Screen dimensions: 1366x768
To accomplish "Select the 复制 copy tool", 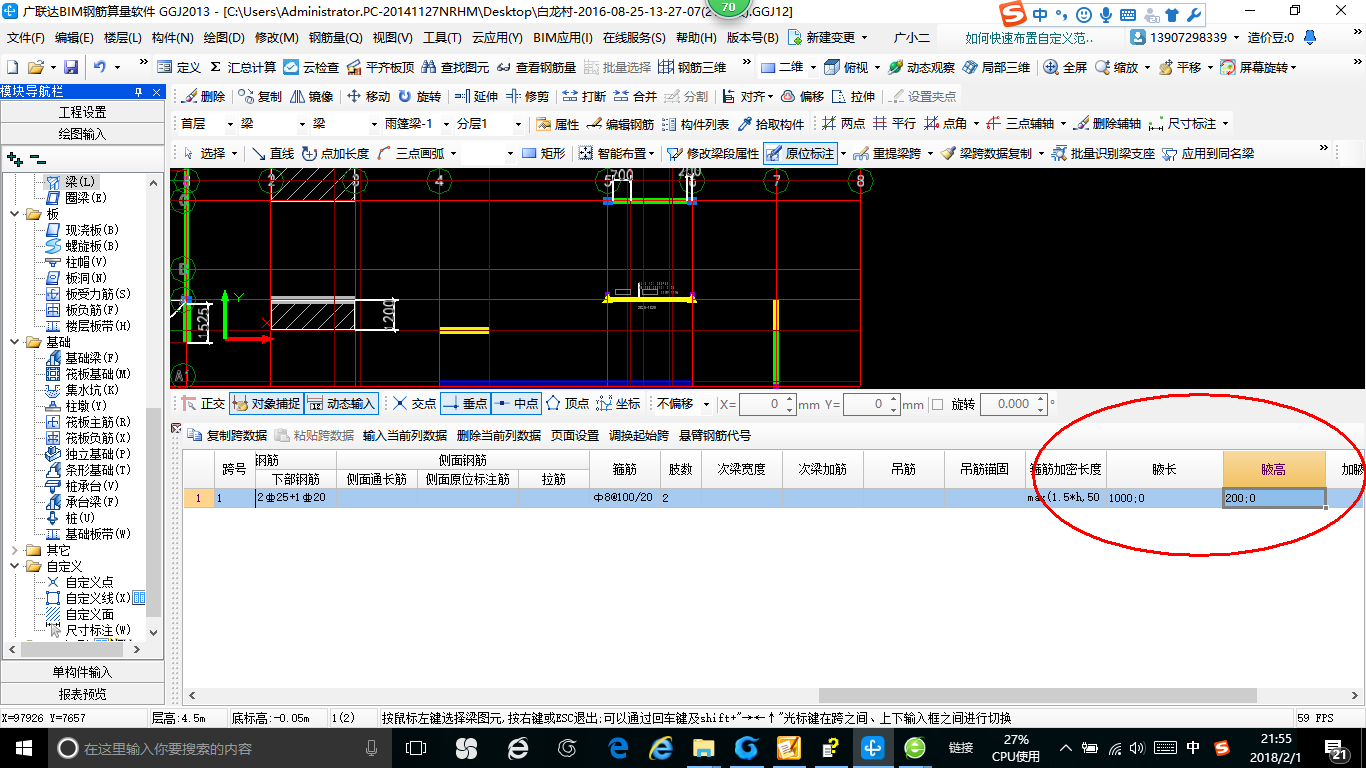I will click(261, 96).
